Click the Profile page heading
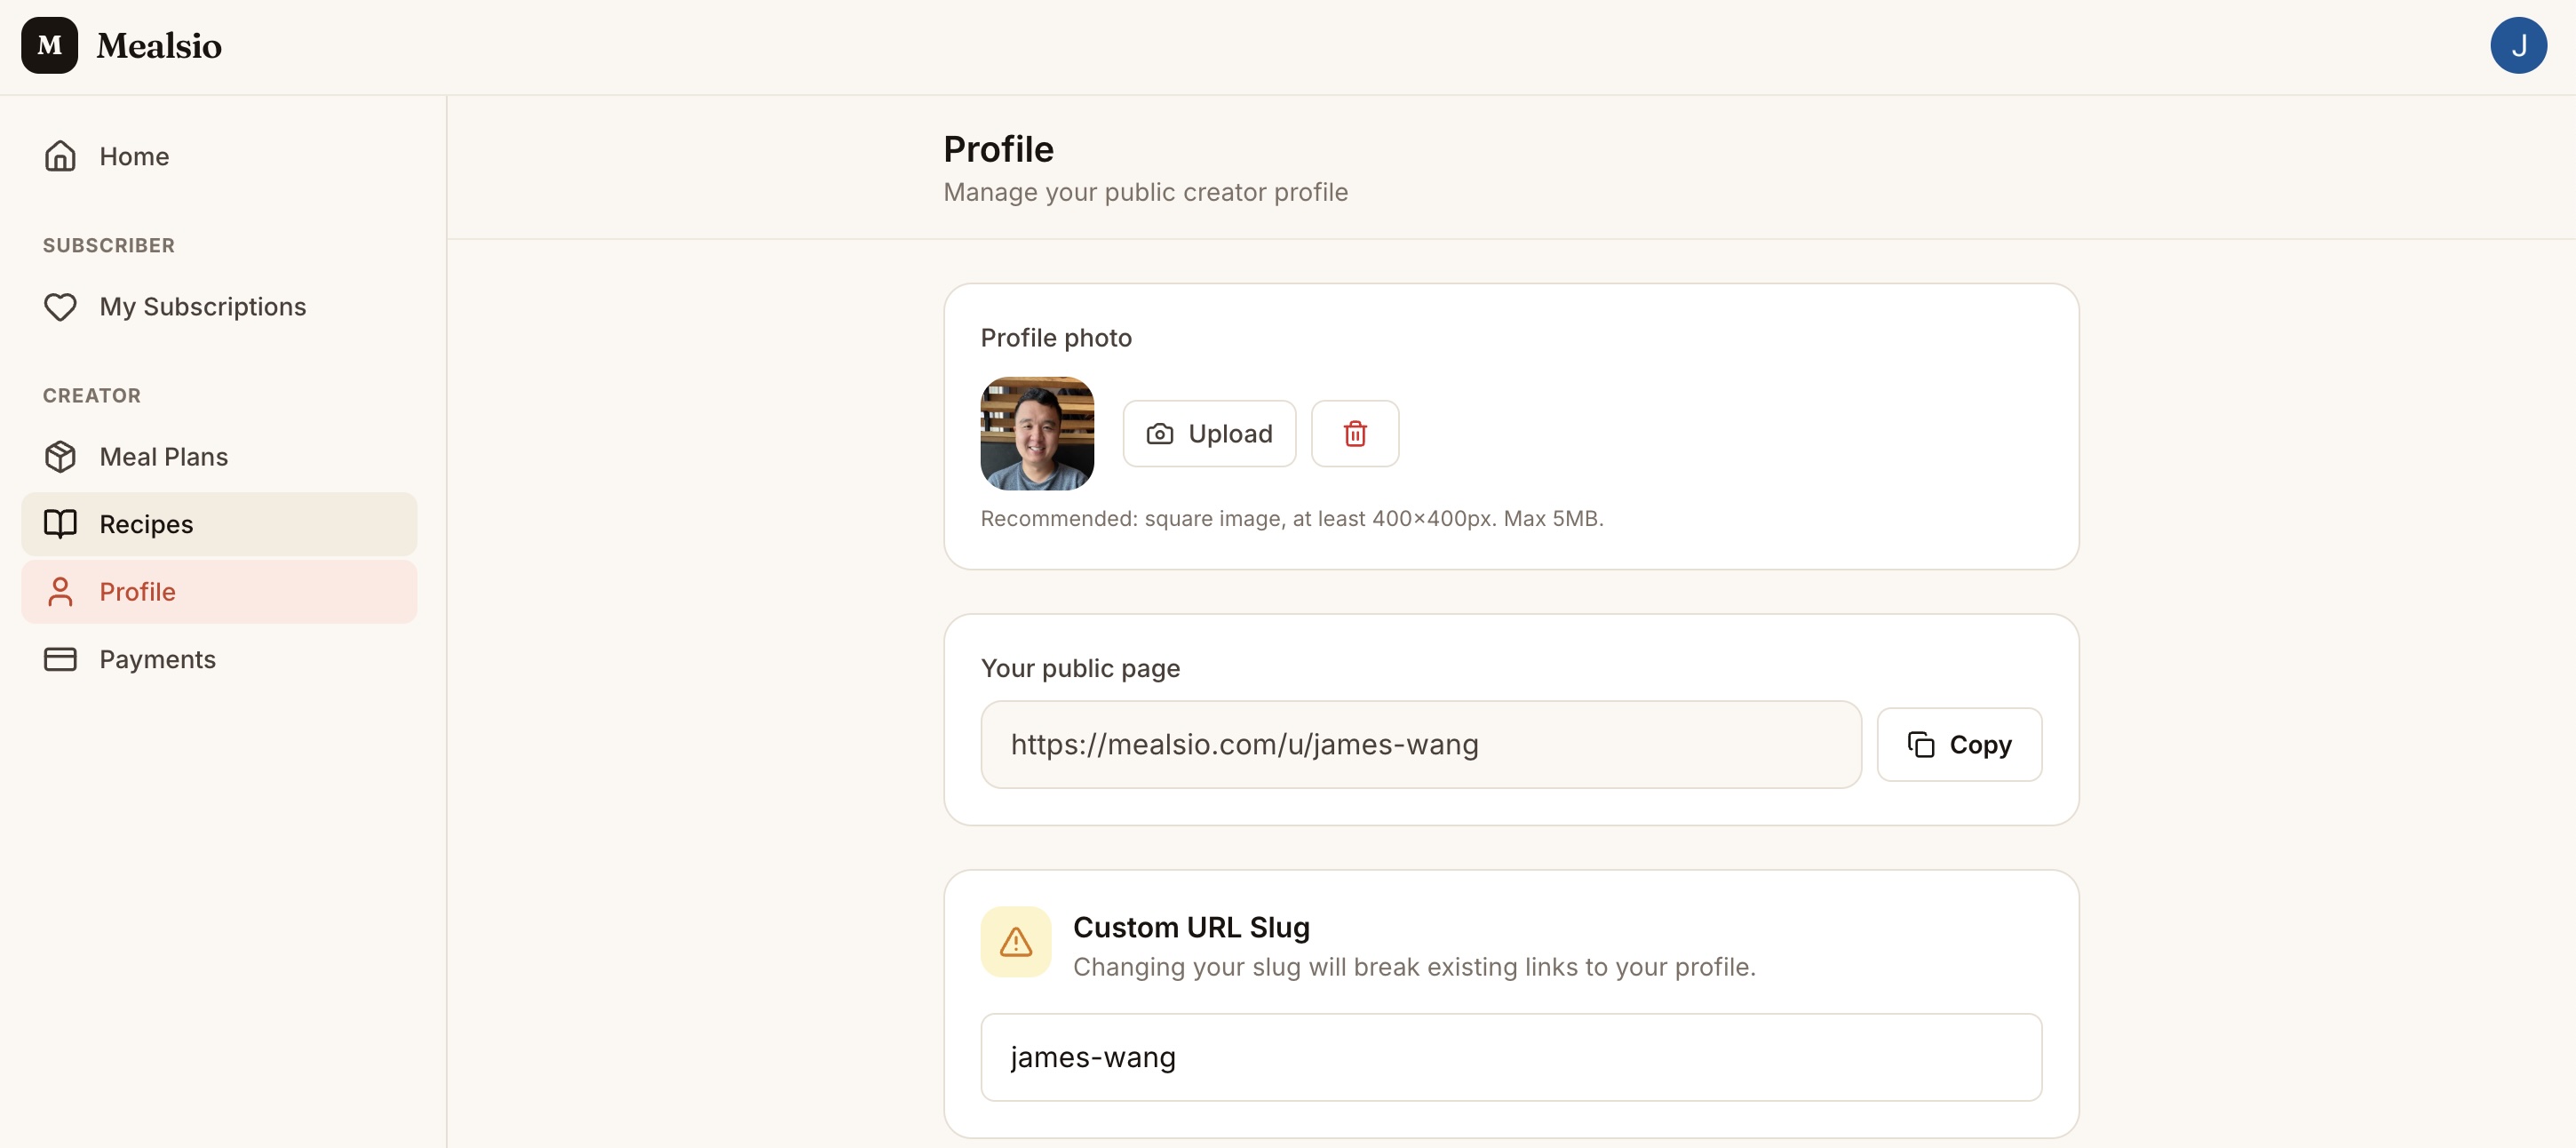2576x1148 pixels. pos(998,150)
